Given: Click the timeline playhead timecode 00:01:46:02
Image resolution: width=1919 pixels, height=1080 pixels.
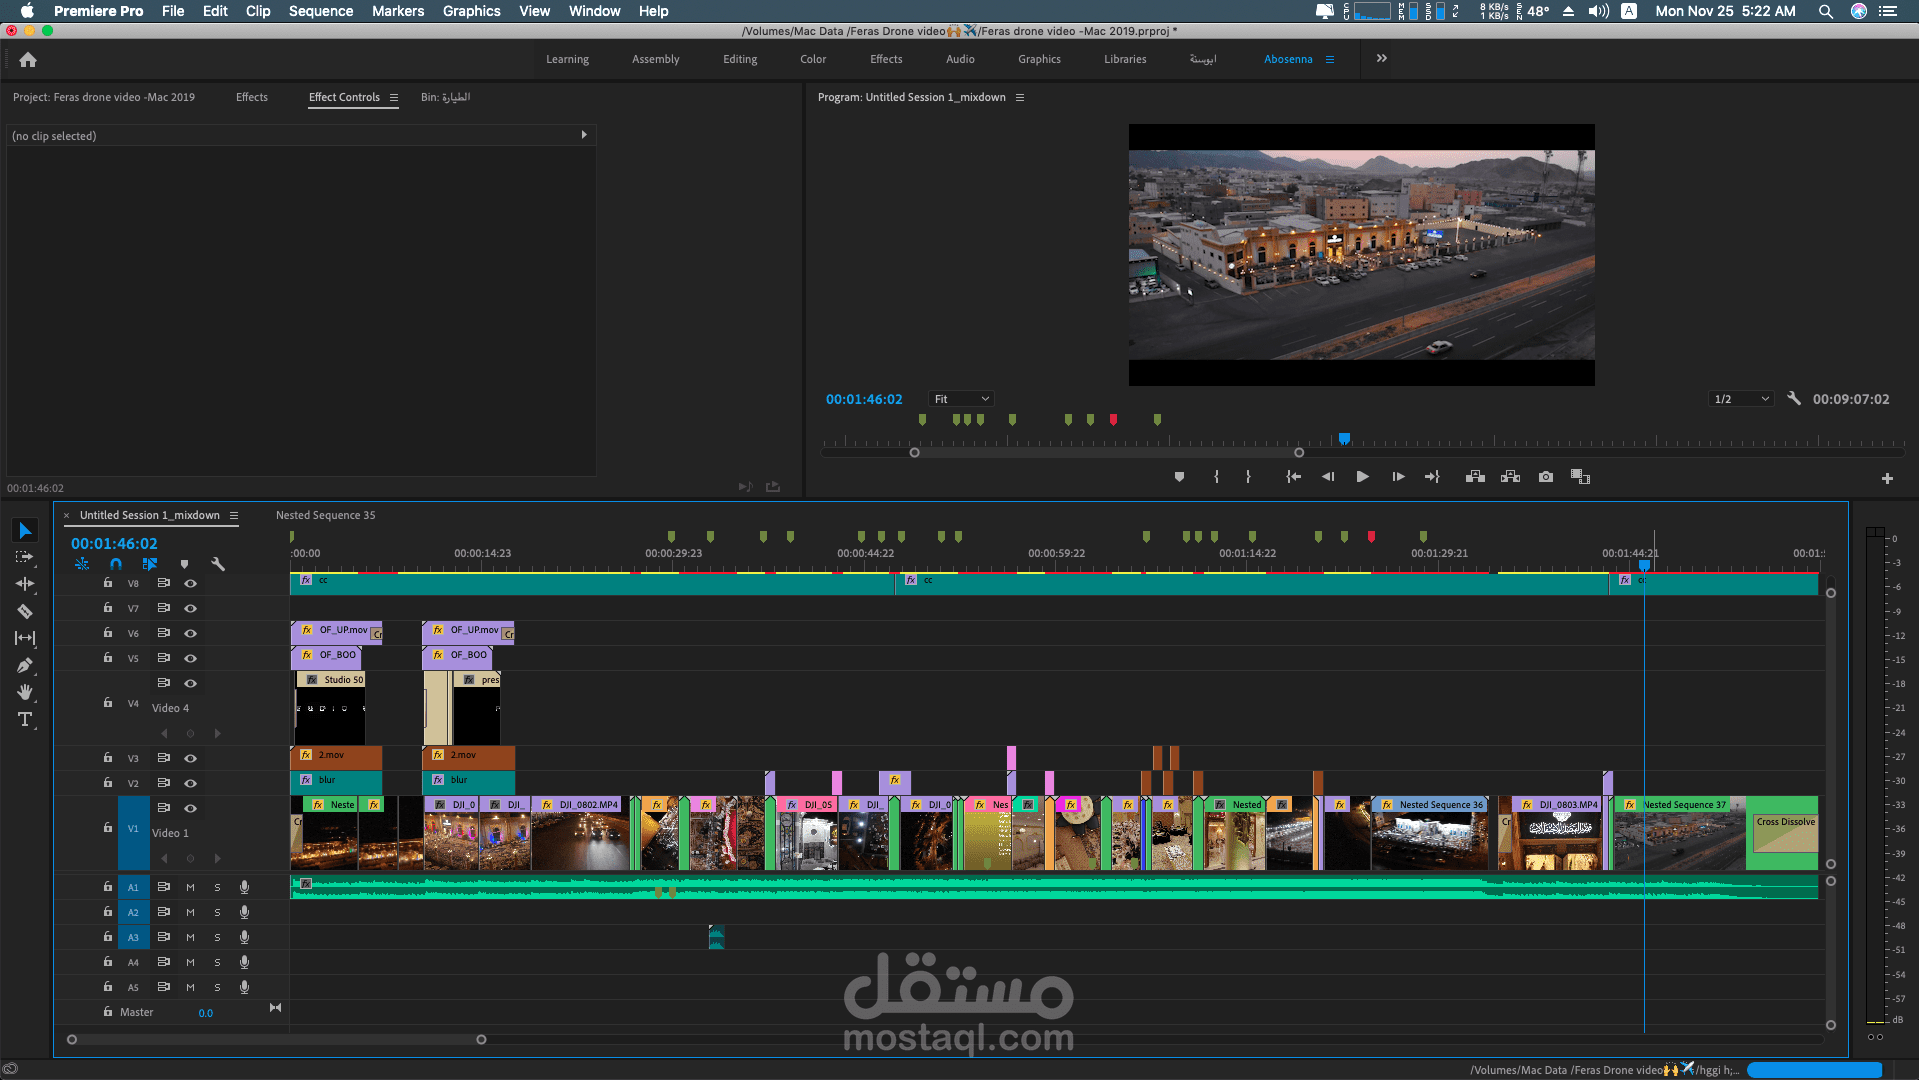Looking at the screenshot, I should (114, 543).
